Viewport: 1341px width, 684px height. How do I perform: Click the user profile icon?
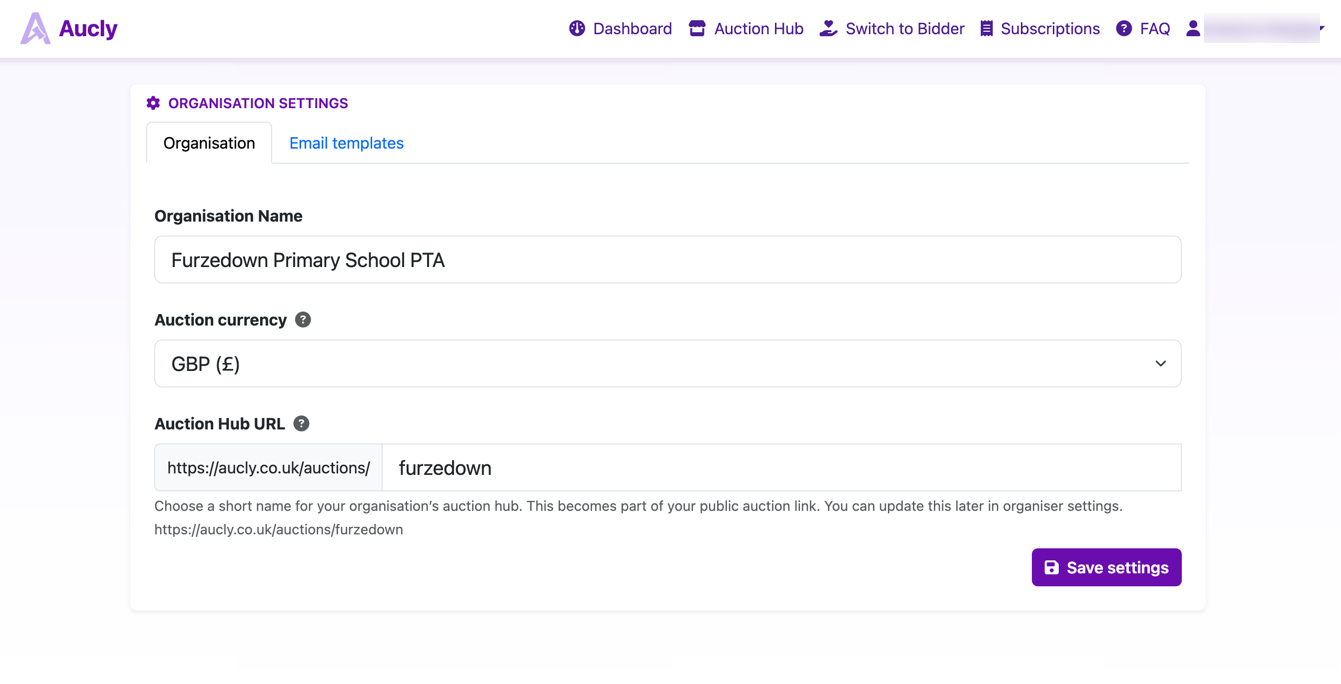click(1193, 28)
